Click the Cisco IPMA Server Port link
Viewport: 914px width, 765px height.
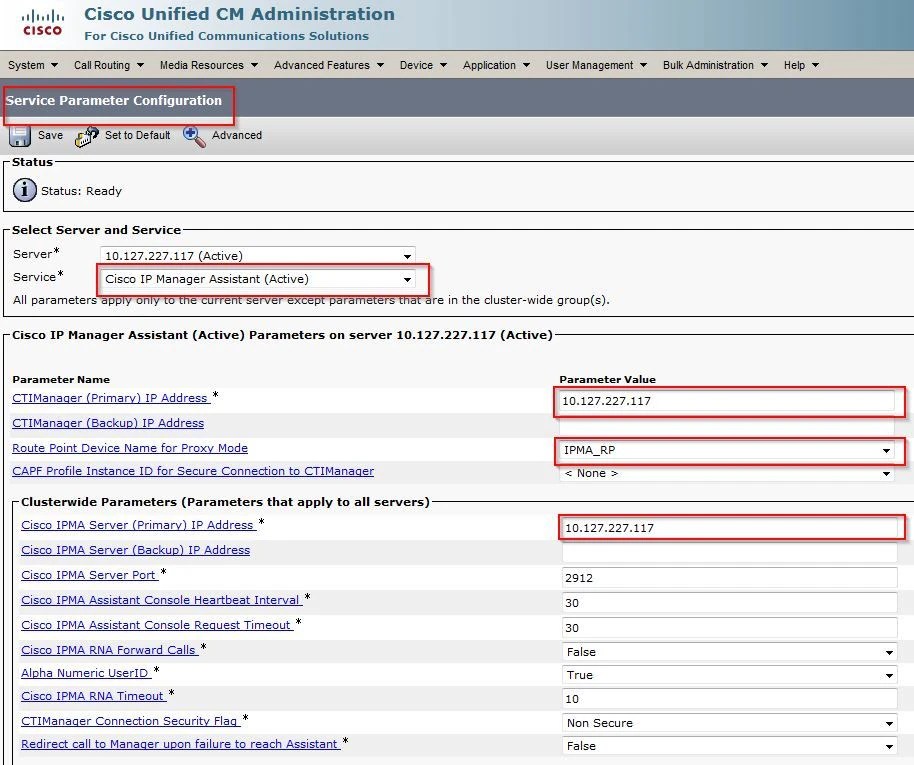88,575
